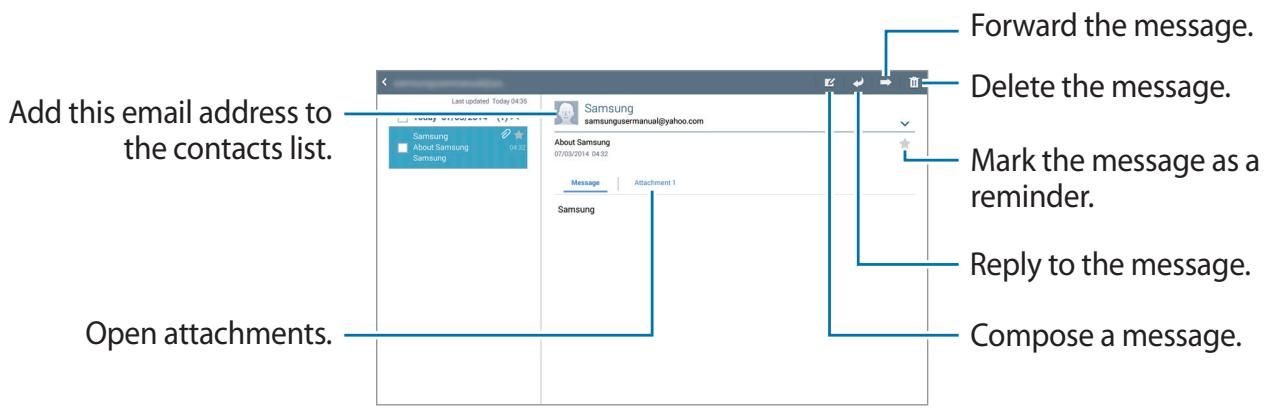Click the Samsung sender name heading
This screenshot has height=417, width=1270.
click(x=609, y=106)
